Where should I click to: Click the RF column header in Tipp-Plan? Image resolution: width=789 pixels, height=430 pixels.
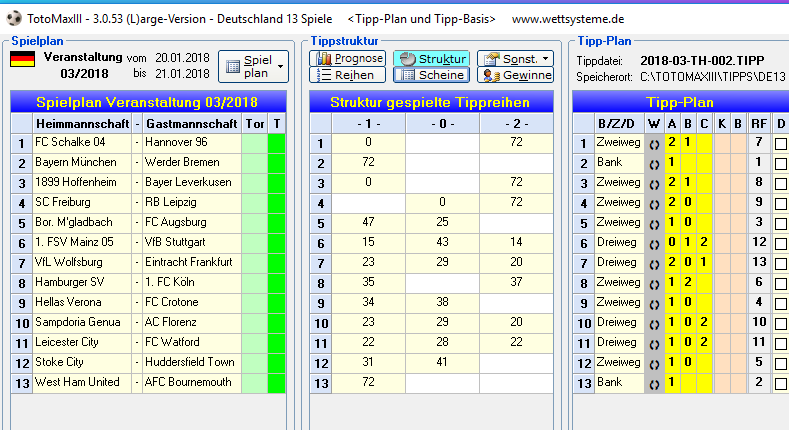pos(759,124)
